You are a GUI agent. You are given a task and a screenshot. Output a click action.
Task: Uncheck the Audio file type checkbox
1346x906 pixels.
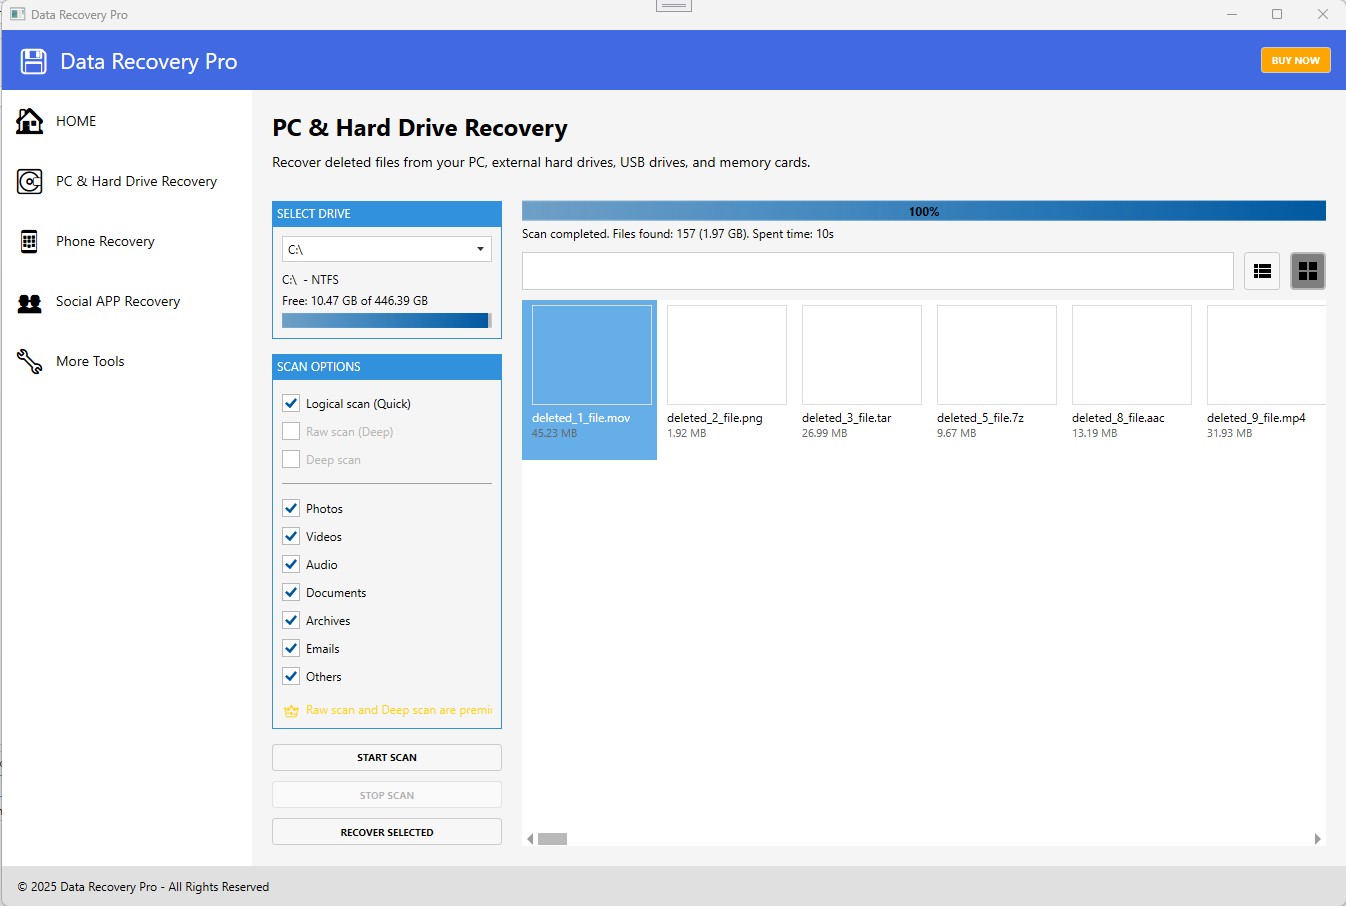point(291,564)
